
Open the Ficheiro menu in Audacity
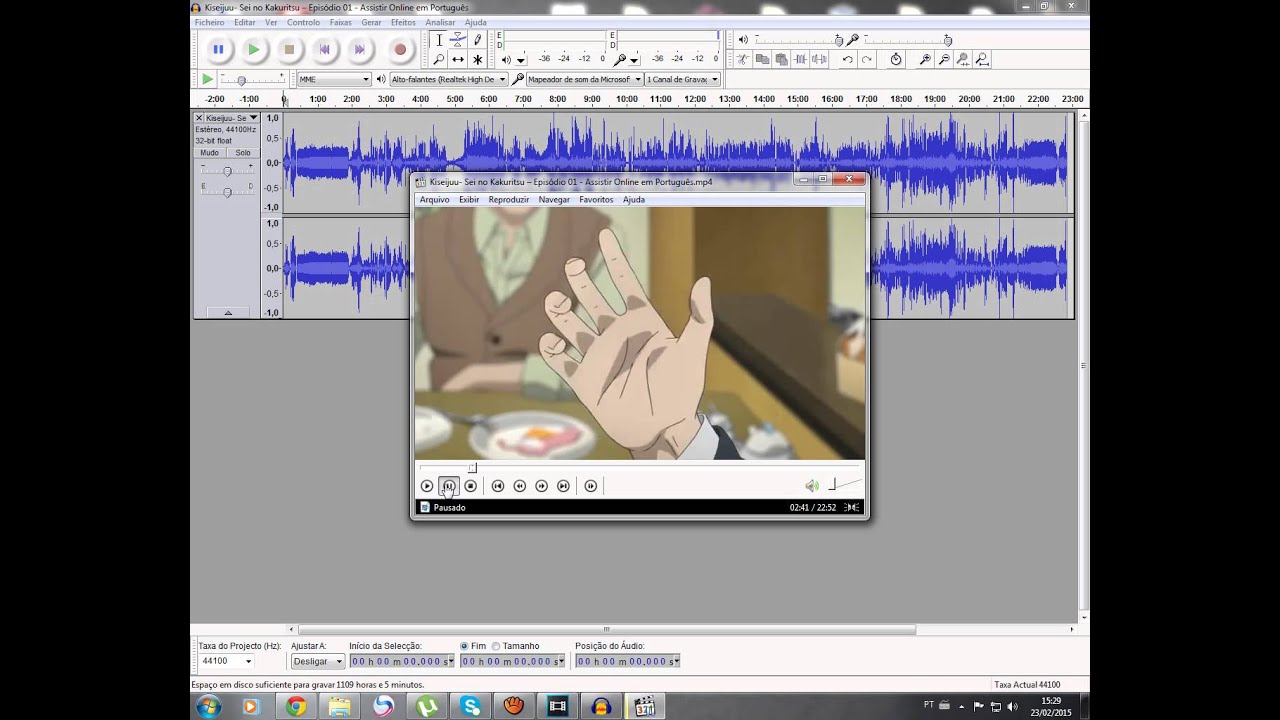(x=209, y=22)
